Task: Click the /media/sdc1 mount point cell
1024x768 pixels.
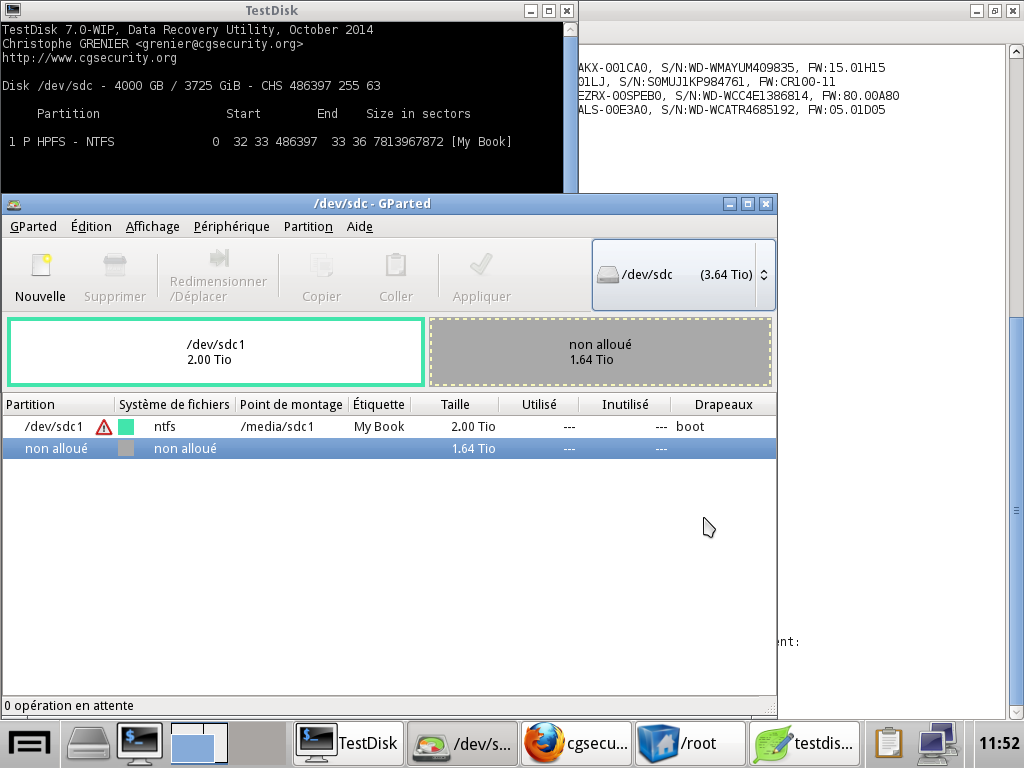Action: coord(278,427)
